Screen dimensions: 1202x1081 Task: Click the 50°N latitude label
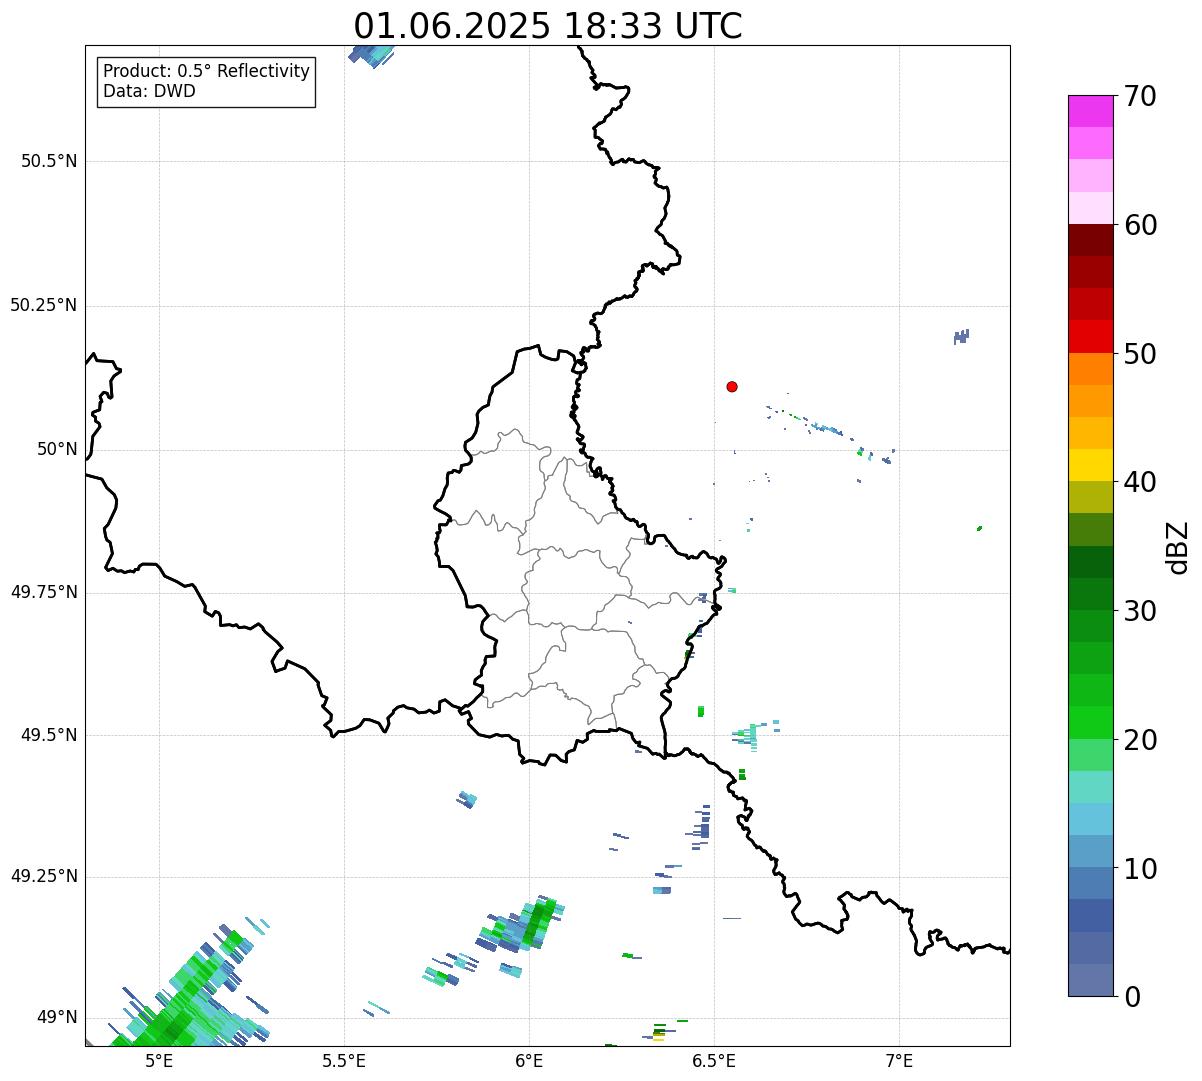coord(57,449)
